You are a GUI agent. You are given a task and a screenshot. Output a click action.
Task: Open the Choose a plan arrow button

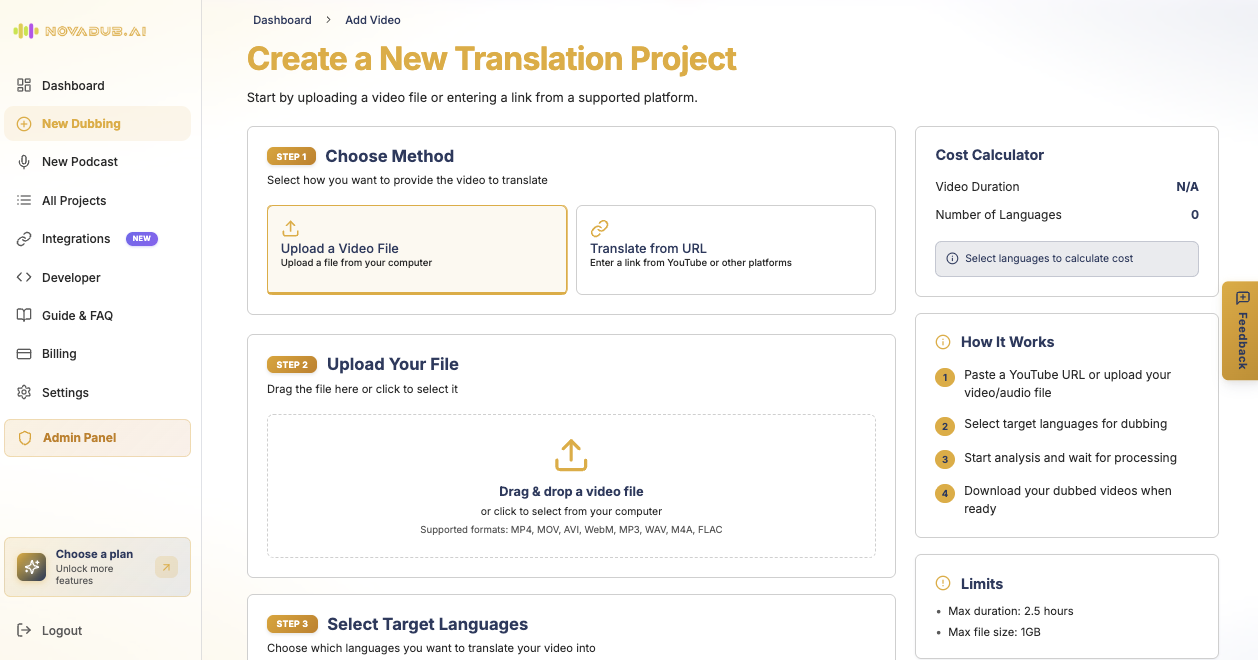[x=166, y=567]
